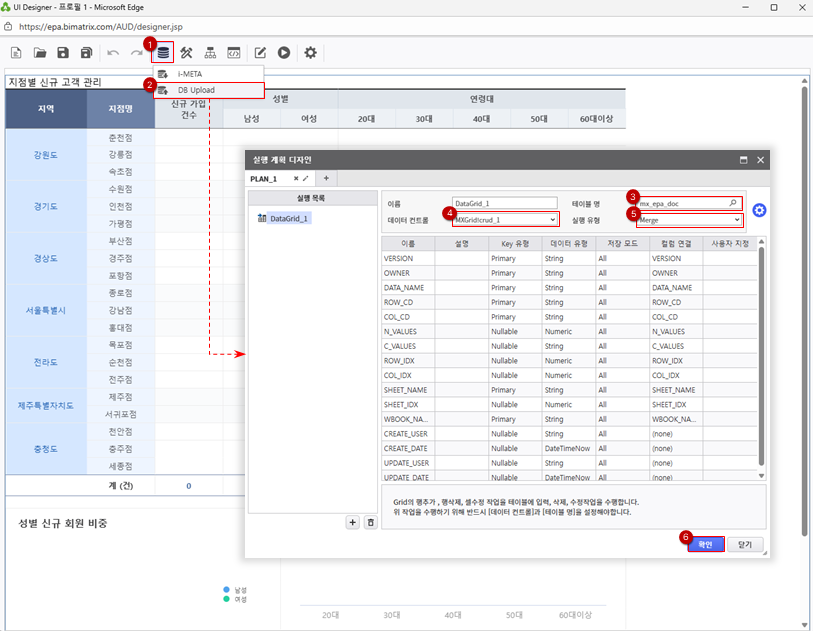Open the database stack toolbar icon
813x631 pixels.
coord(163,52)
